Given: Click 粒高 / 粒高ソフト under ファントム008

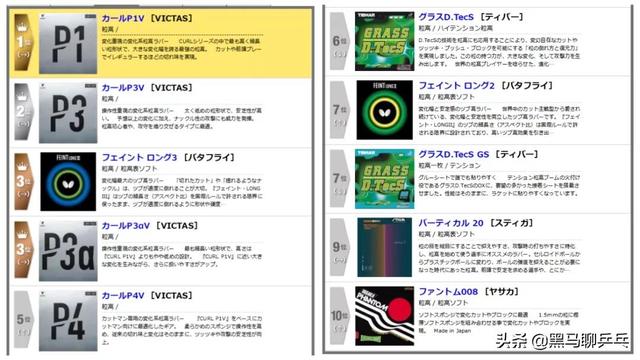Looking at the screenshot, I should 443,302.
